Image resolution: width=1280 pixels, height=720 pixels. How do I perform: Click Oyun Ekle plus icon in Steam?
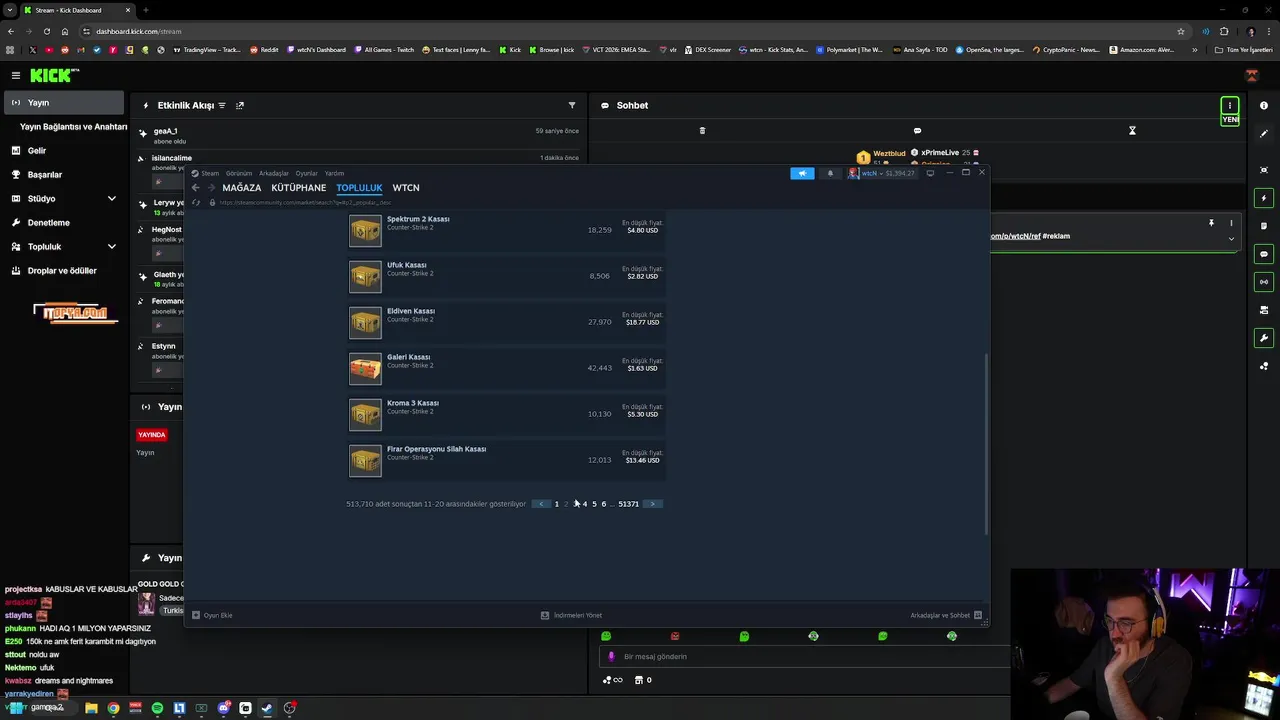point(196,615)
